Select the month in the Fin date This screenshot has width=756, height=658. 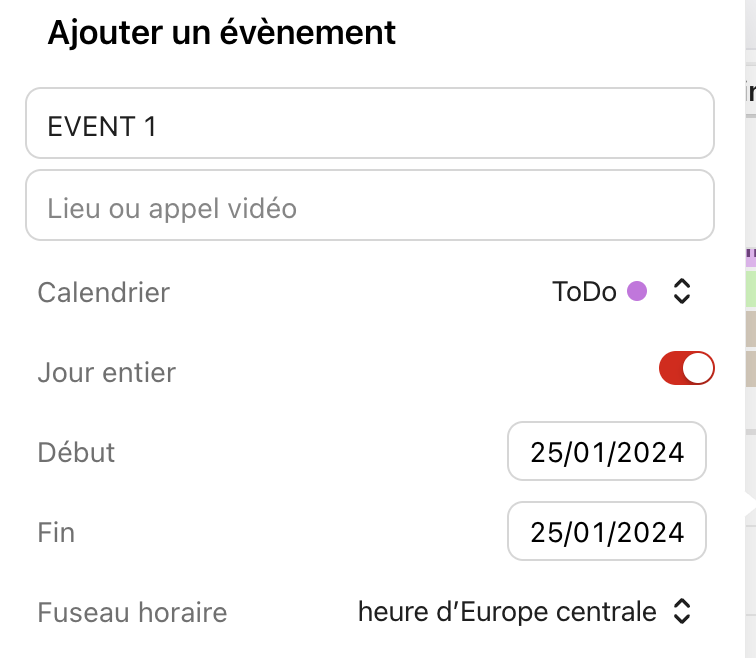(x=591, y=532)
